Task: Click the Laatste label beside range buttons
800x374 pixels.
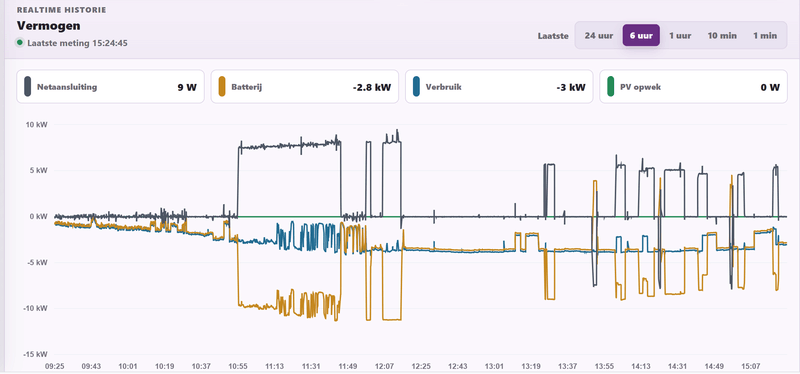Action: pos(553,36)
